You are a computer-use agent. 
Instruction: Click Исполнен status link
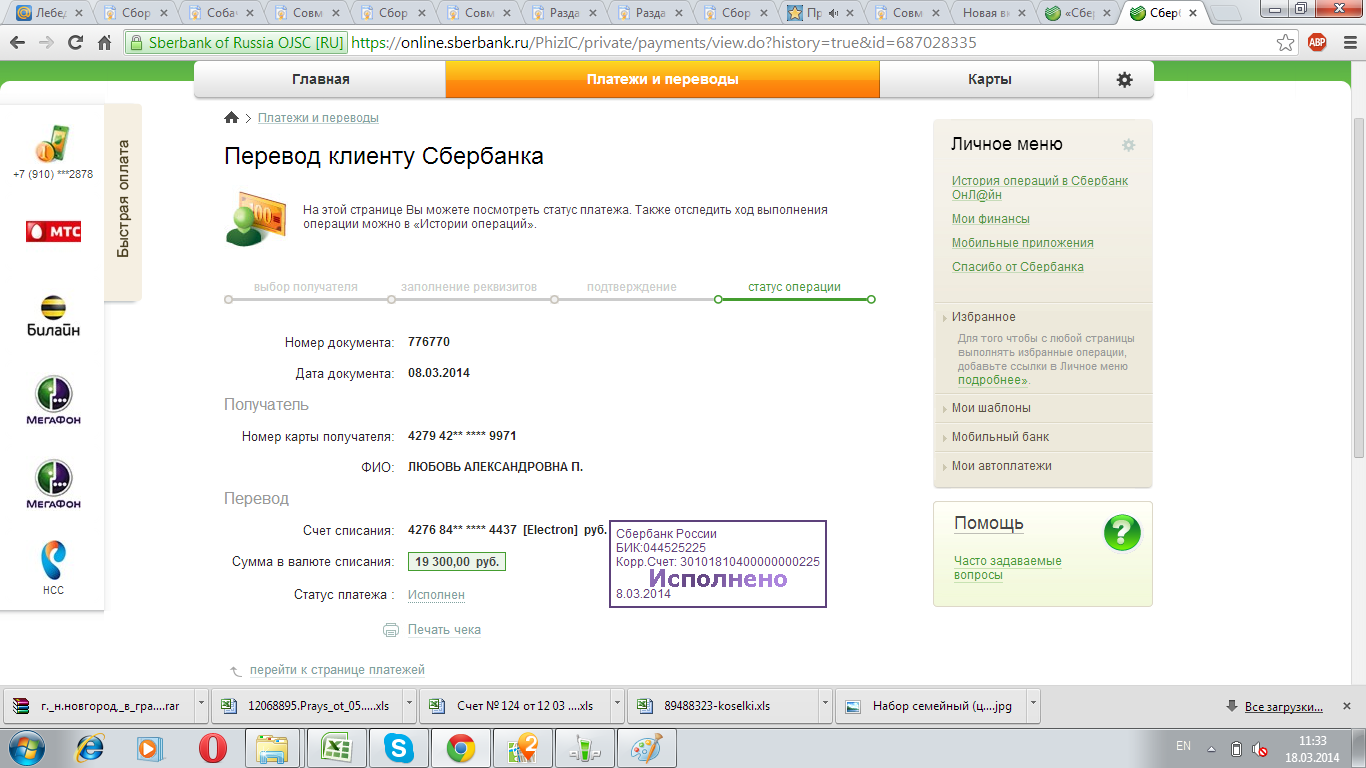tap(436, 595)
